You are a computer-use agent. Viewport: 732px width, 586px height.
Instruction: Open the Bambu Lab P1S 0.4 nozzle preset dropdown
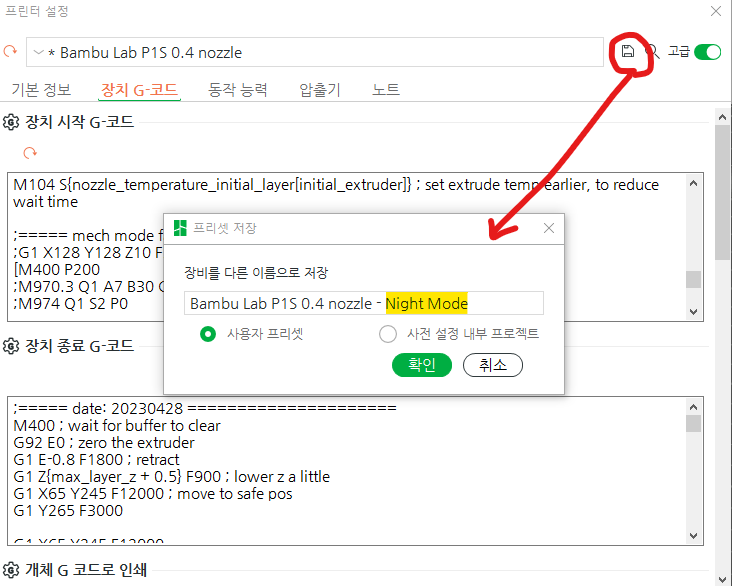coord(315,52)
